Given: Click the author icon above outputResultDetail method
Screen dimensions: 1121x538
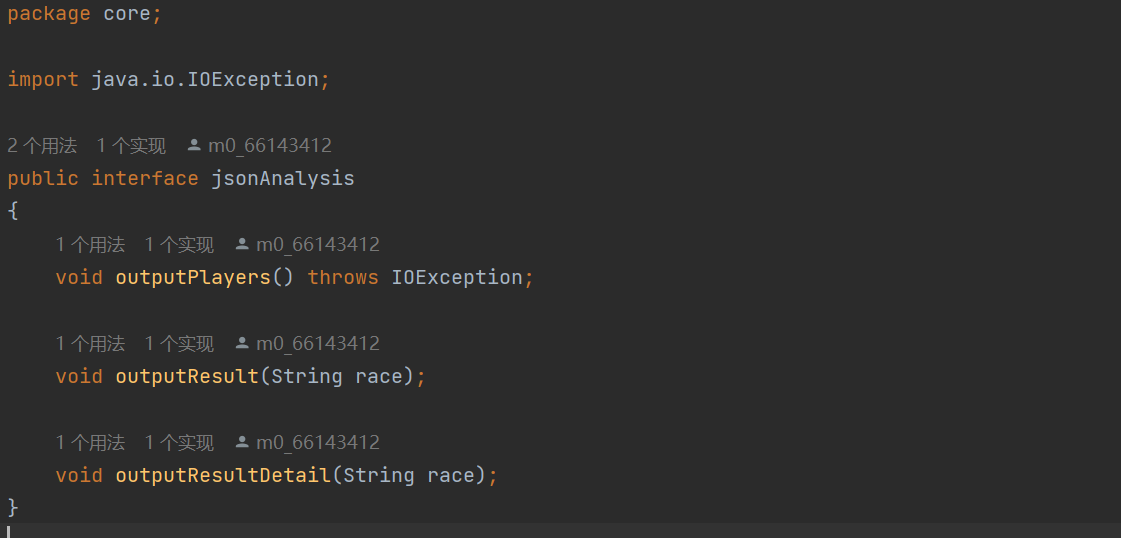Looking at the screenshot, I should pyautogui.click(x=242, y=442).
